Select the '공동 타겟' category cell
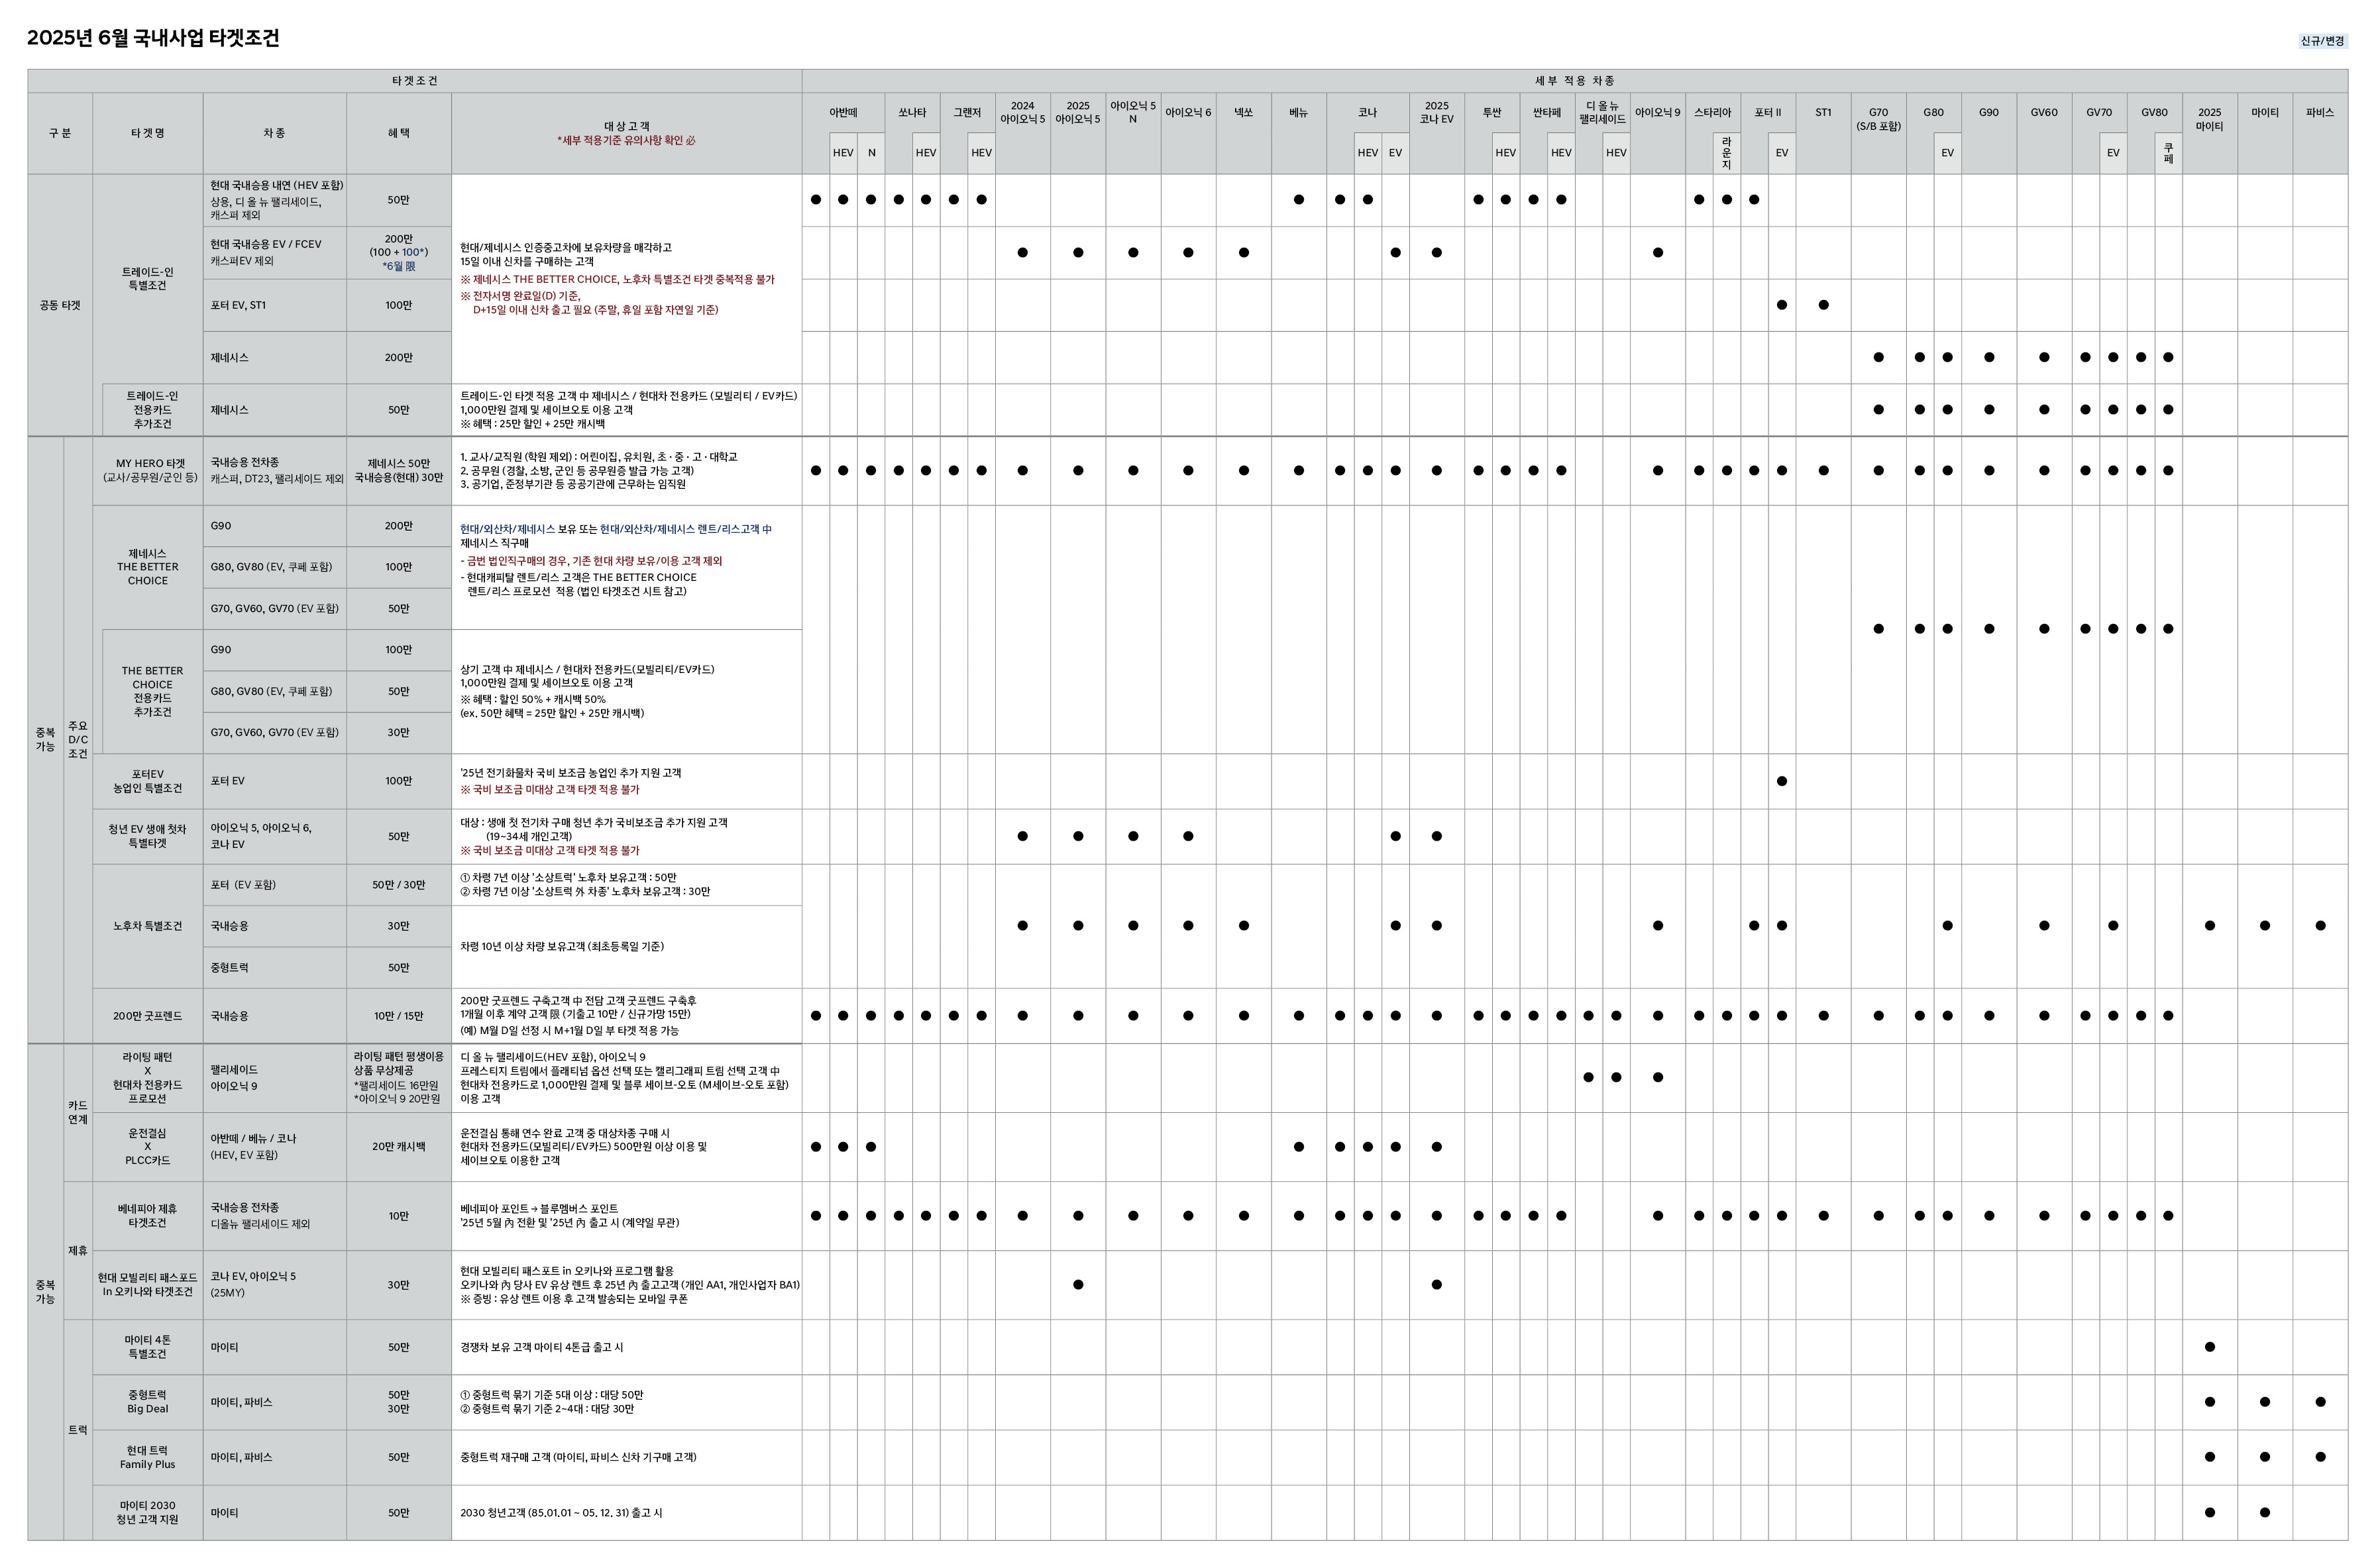 (60, 305)
